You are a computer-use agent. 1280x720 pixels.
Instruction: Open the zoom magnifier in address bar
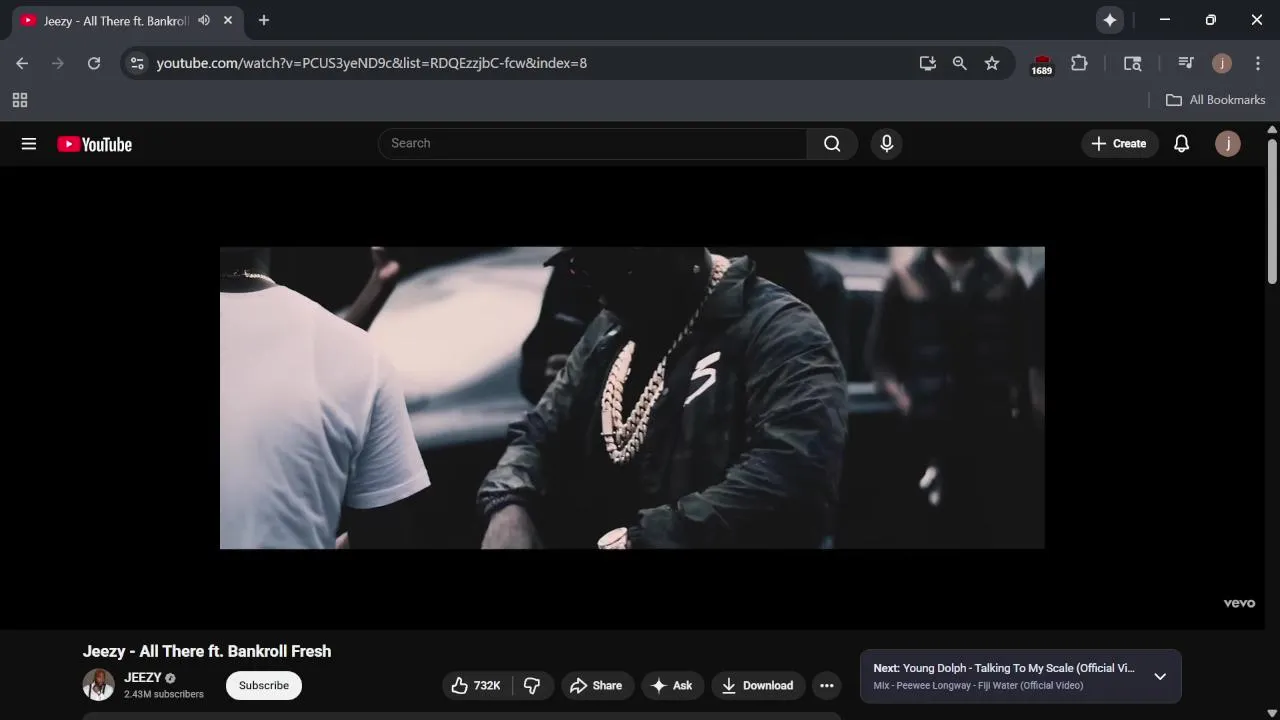tap(960, 63)
